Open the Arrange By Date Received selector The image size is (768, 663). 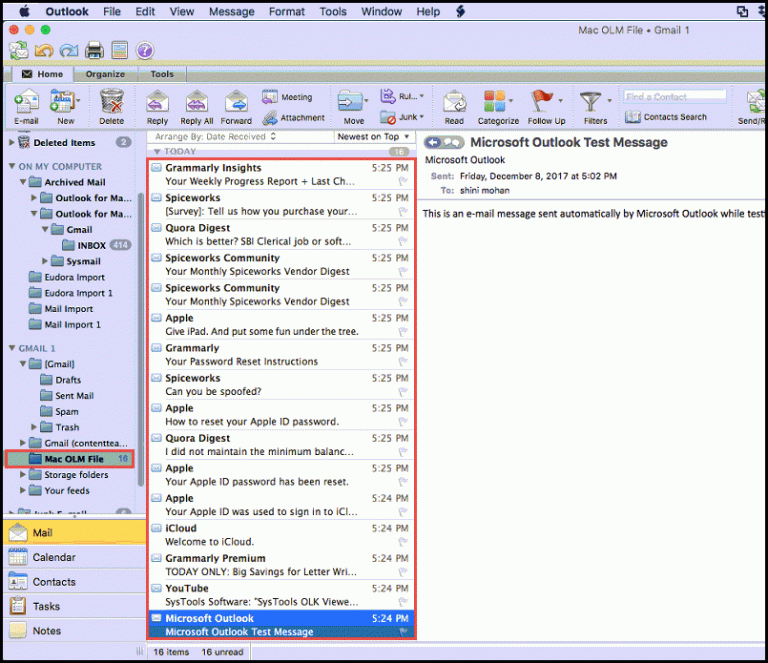pyautogui.click(x=216, y=137)
